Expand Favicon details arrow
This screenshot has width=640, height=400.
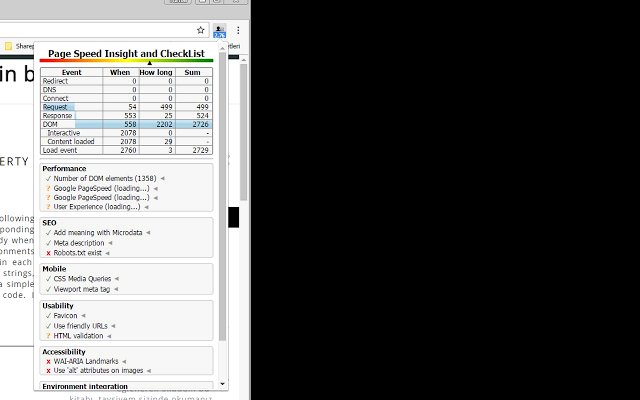(x=83, y=316)
